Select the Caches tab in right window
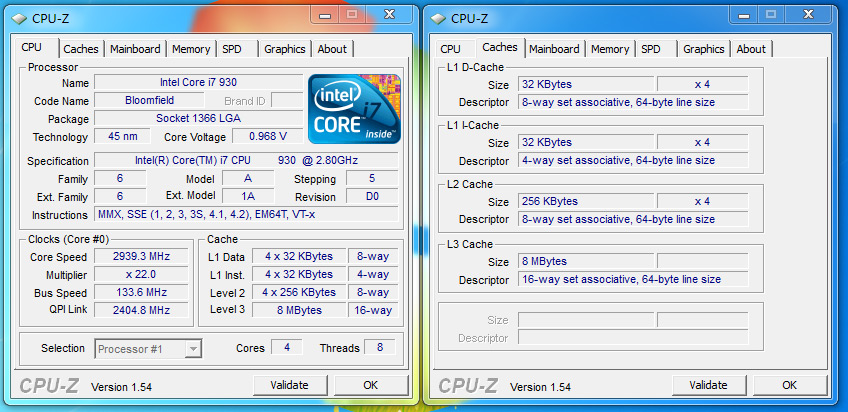The width and height of the screenshot is (848, 412). coord(500,47)
